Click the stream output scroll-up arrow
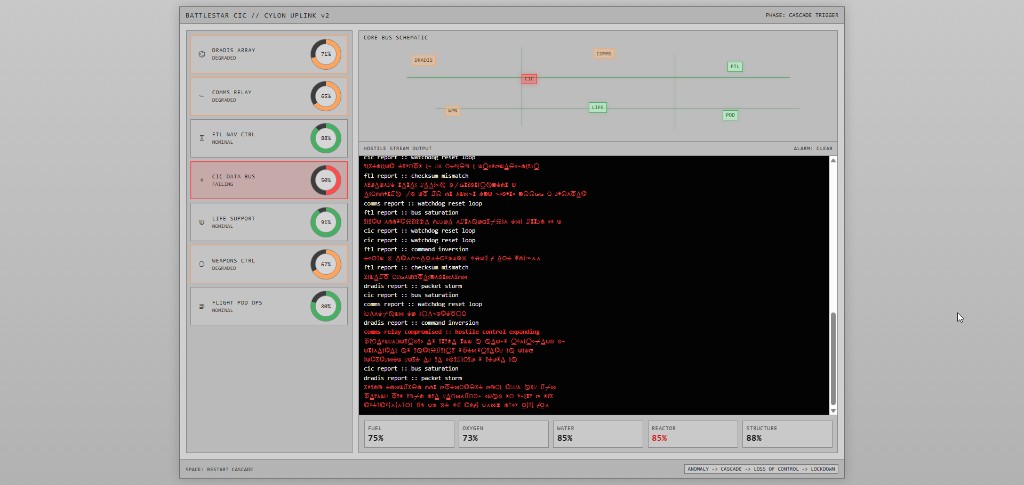This screenshot has width=1024, height=485. pyautogui.click(x=833, y=160)
